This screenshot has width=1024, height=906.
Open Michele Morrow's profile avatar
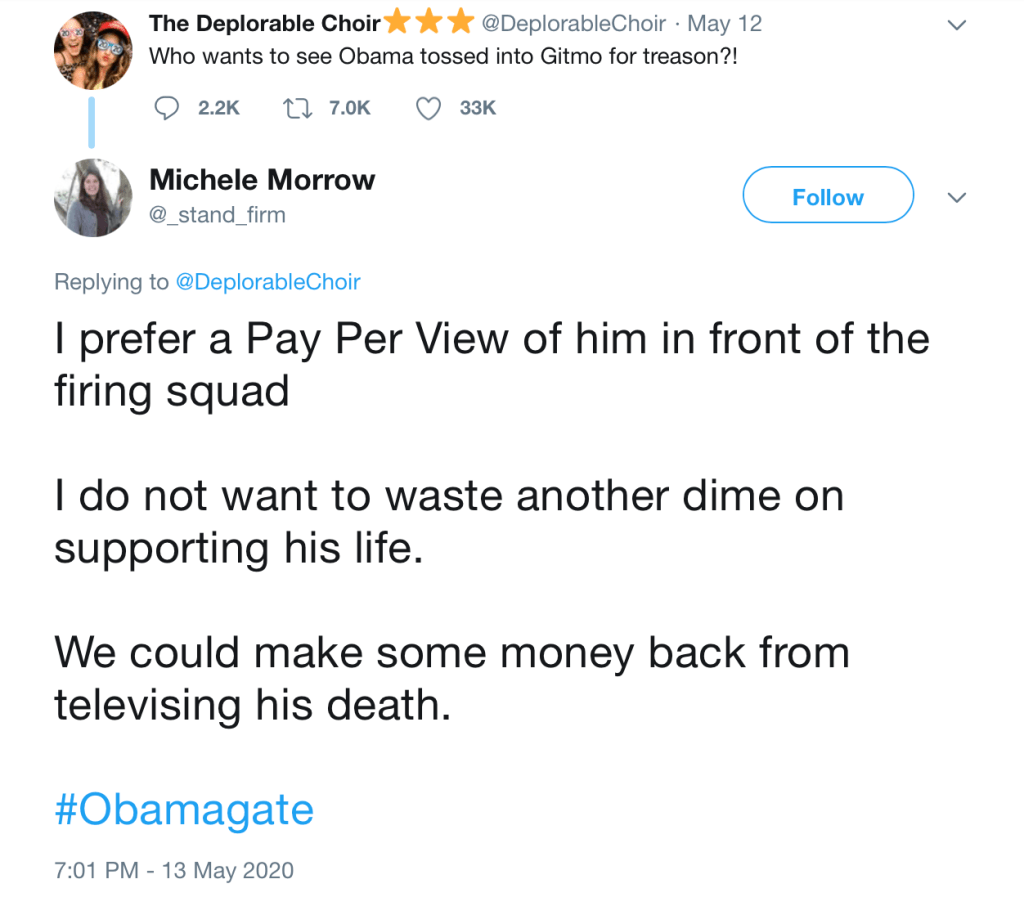pos(93,197)
